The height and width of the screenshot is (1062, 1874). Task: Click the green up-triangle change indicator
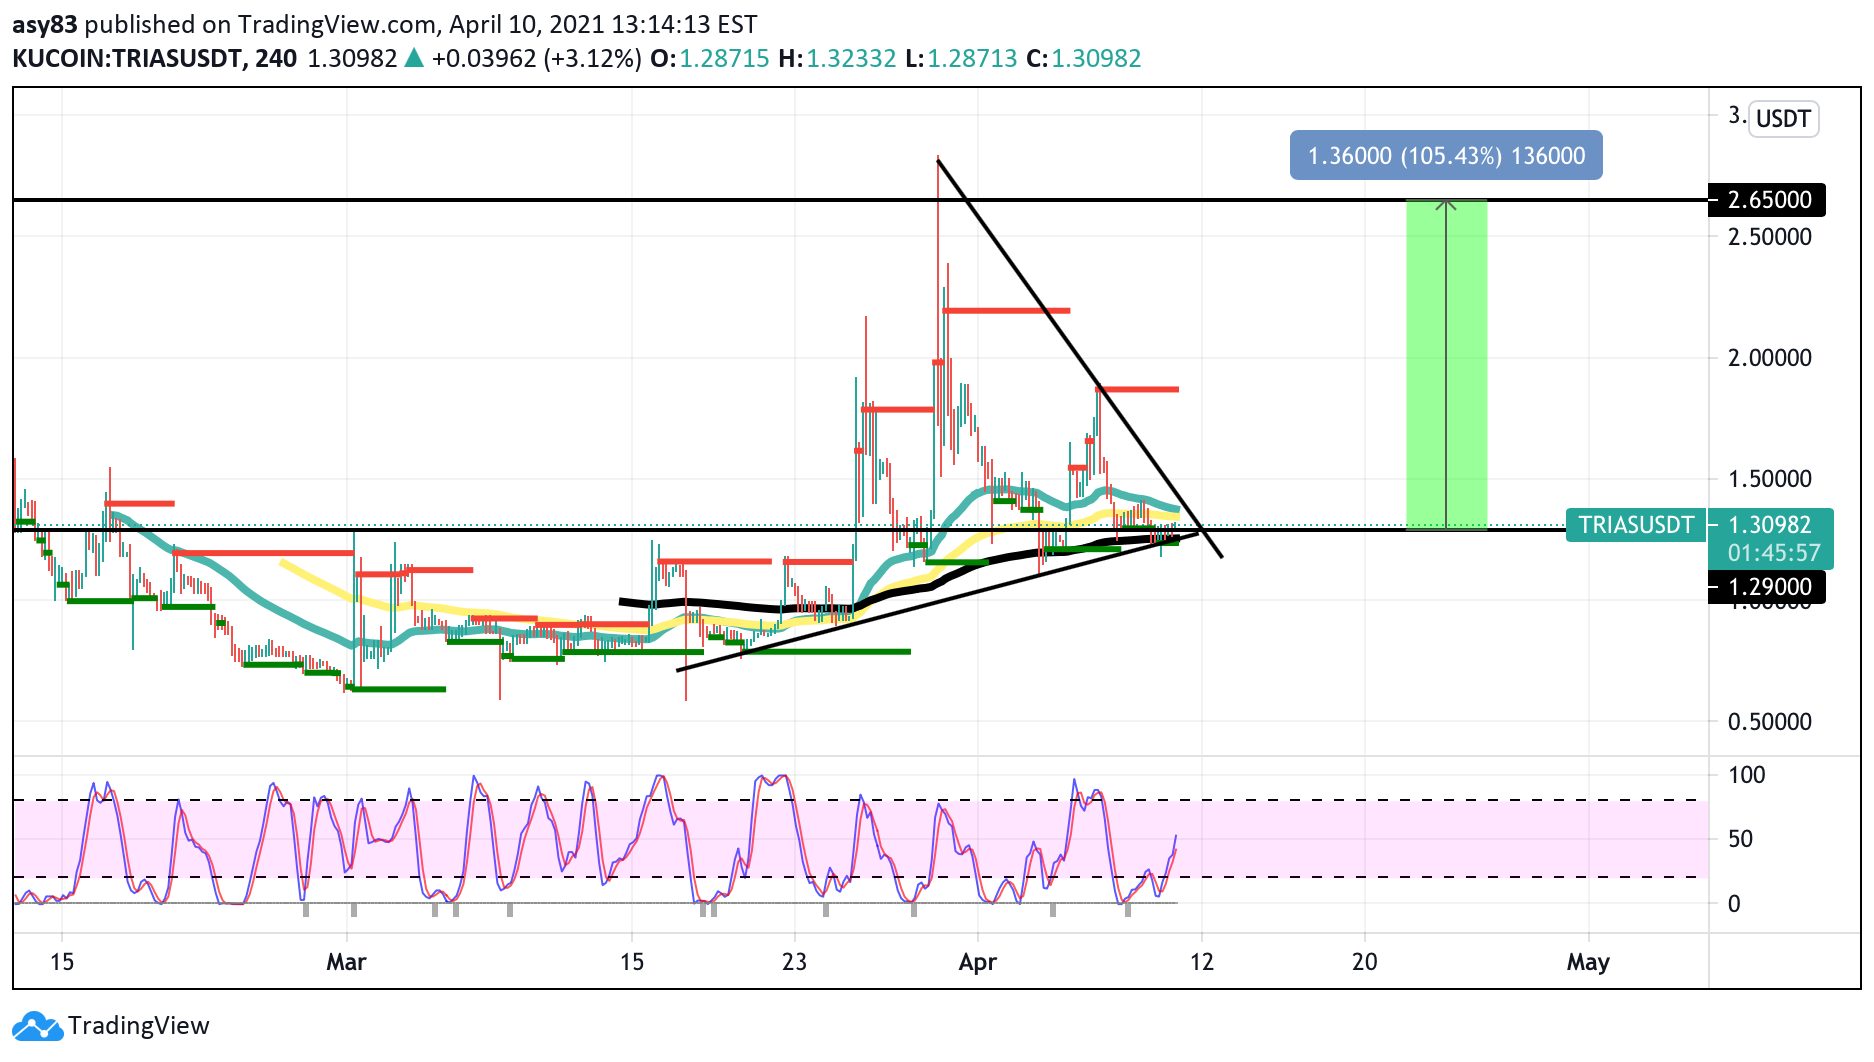pos(414,58)
